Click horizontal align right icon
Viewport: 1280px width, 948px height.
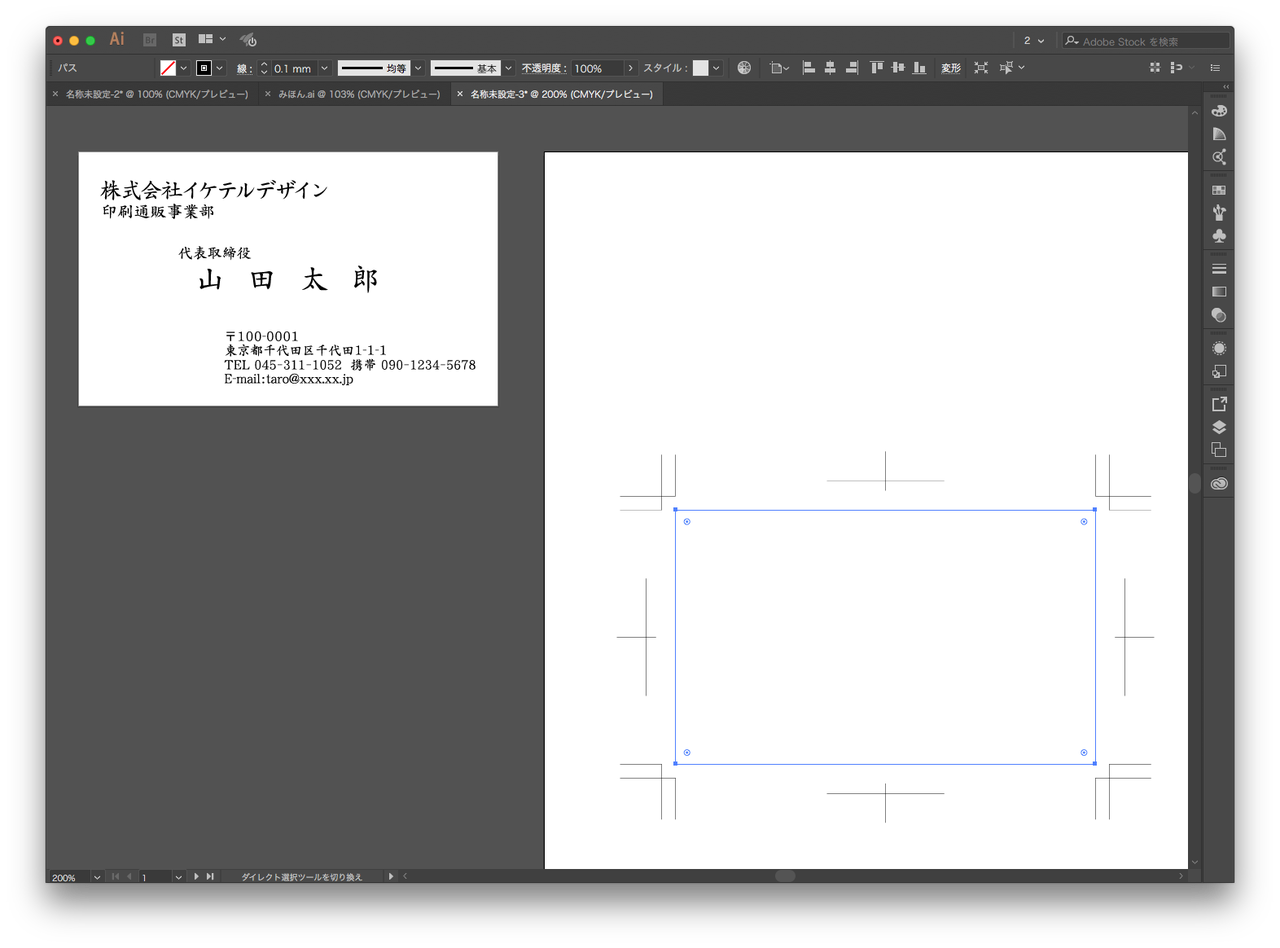(852, 68)
